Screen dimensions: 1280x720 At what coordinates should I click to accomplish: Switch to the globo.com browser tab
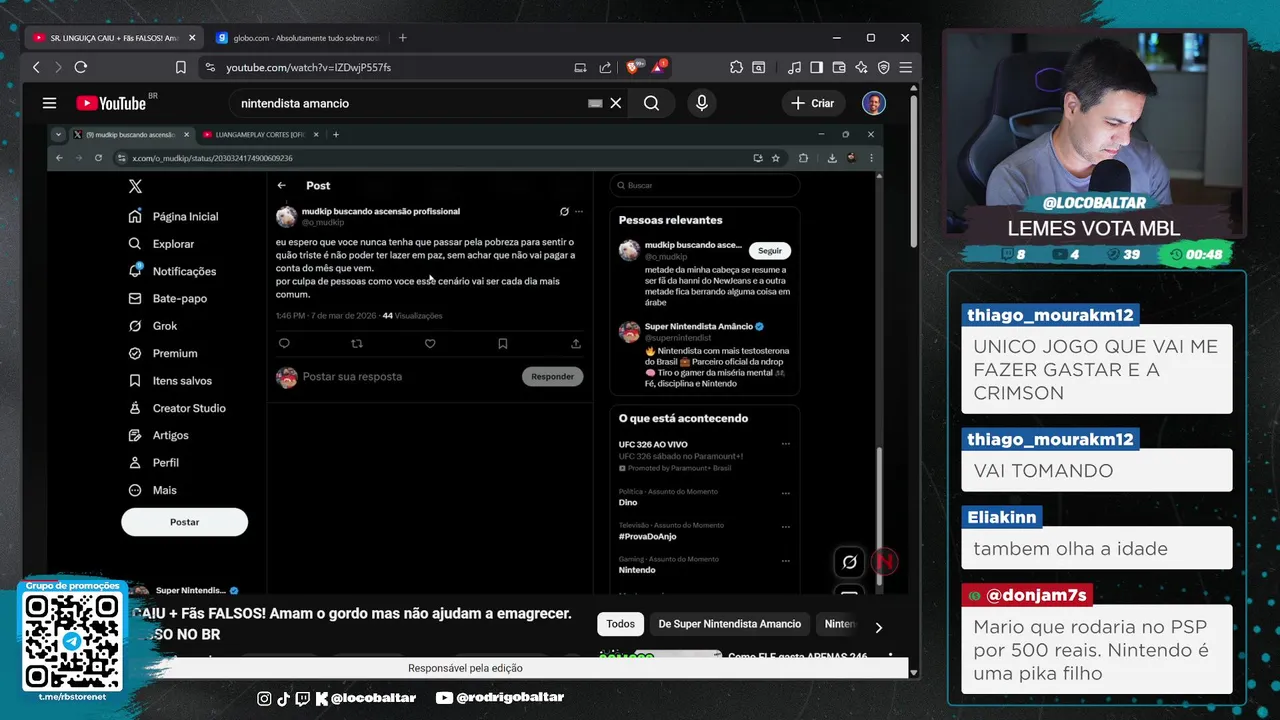pos(297,38)
